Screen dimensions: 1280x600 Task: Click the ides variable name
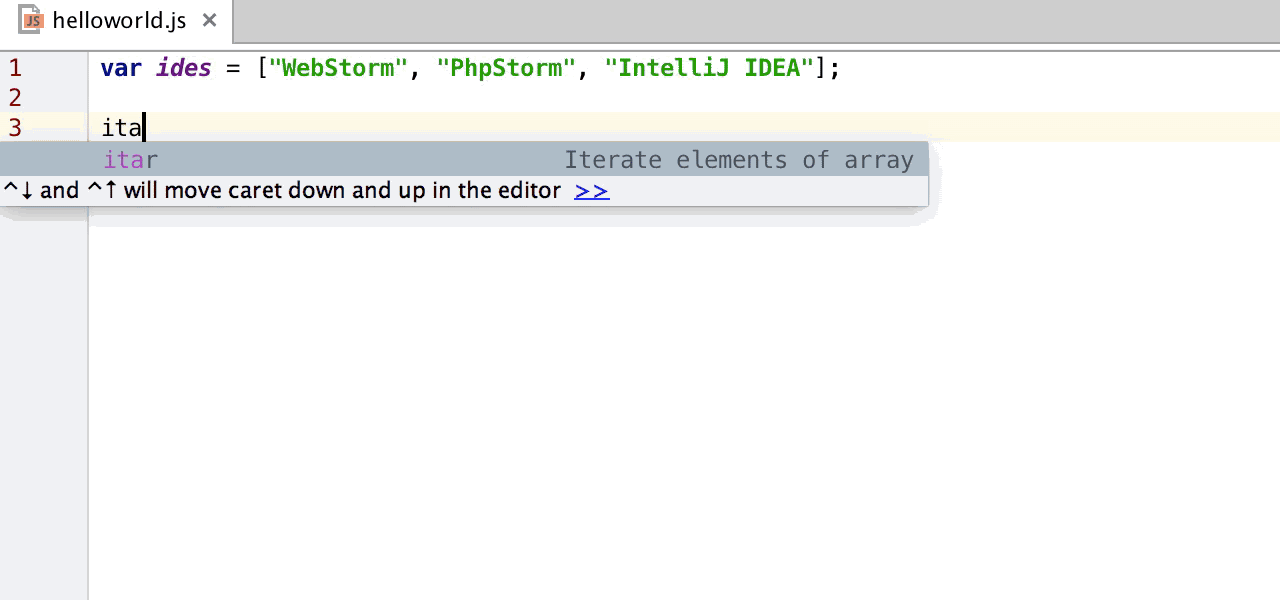point(182,67)
